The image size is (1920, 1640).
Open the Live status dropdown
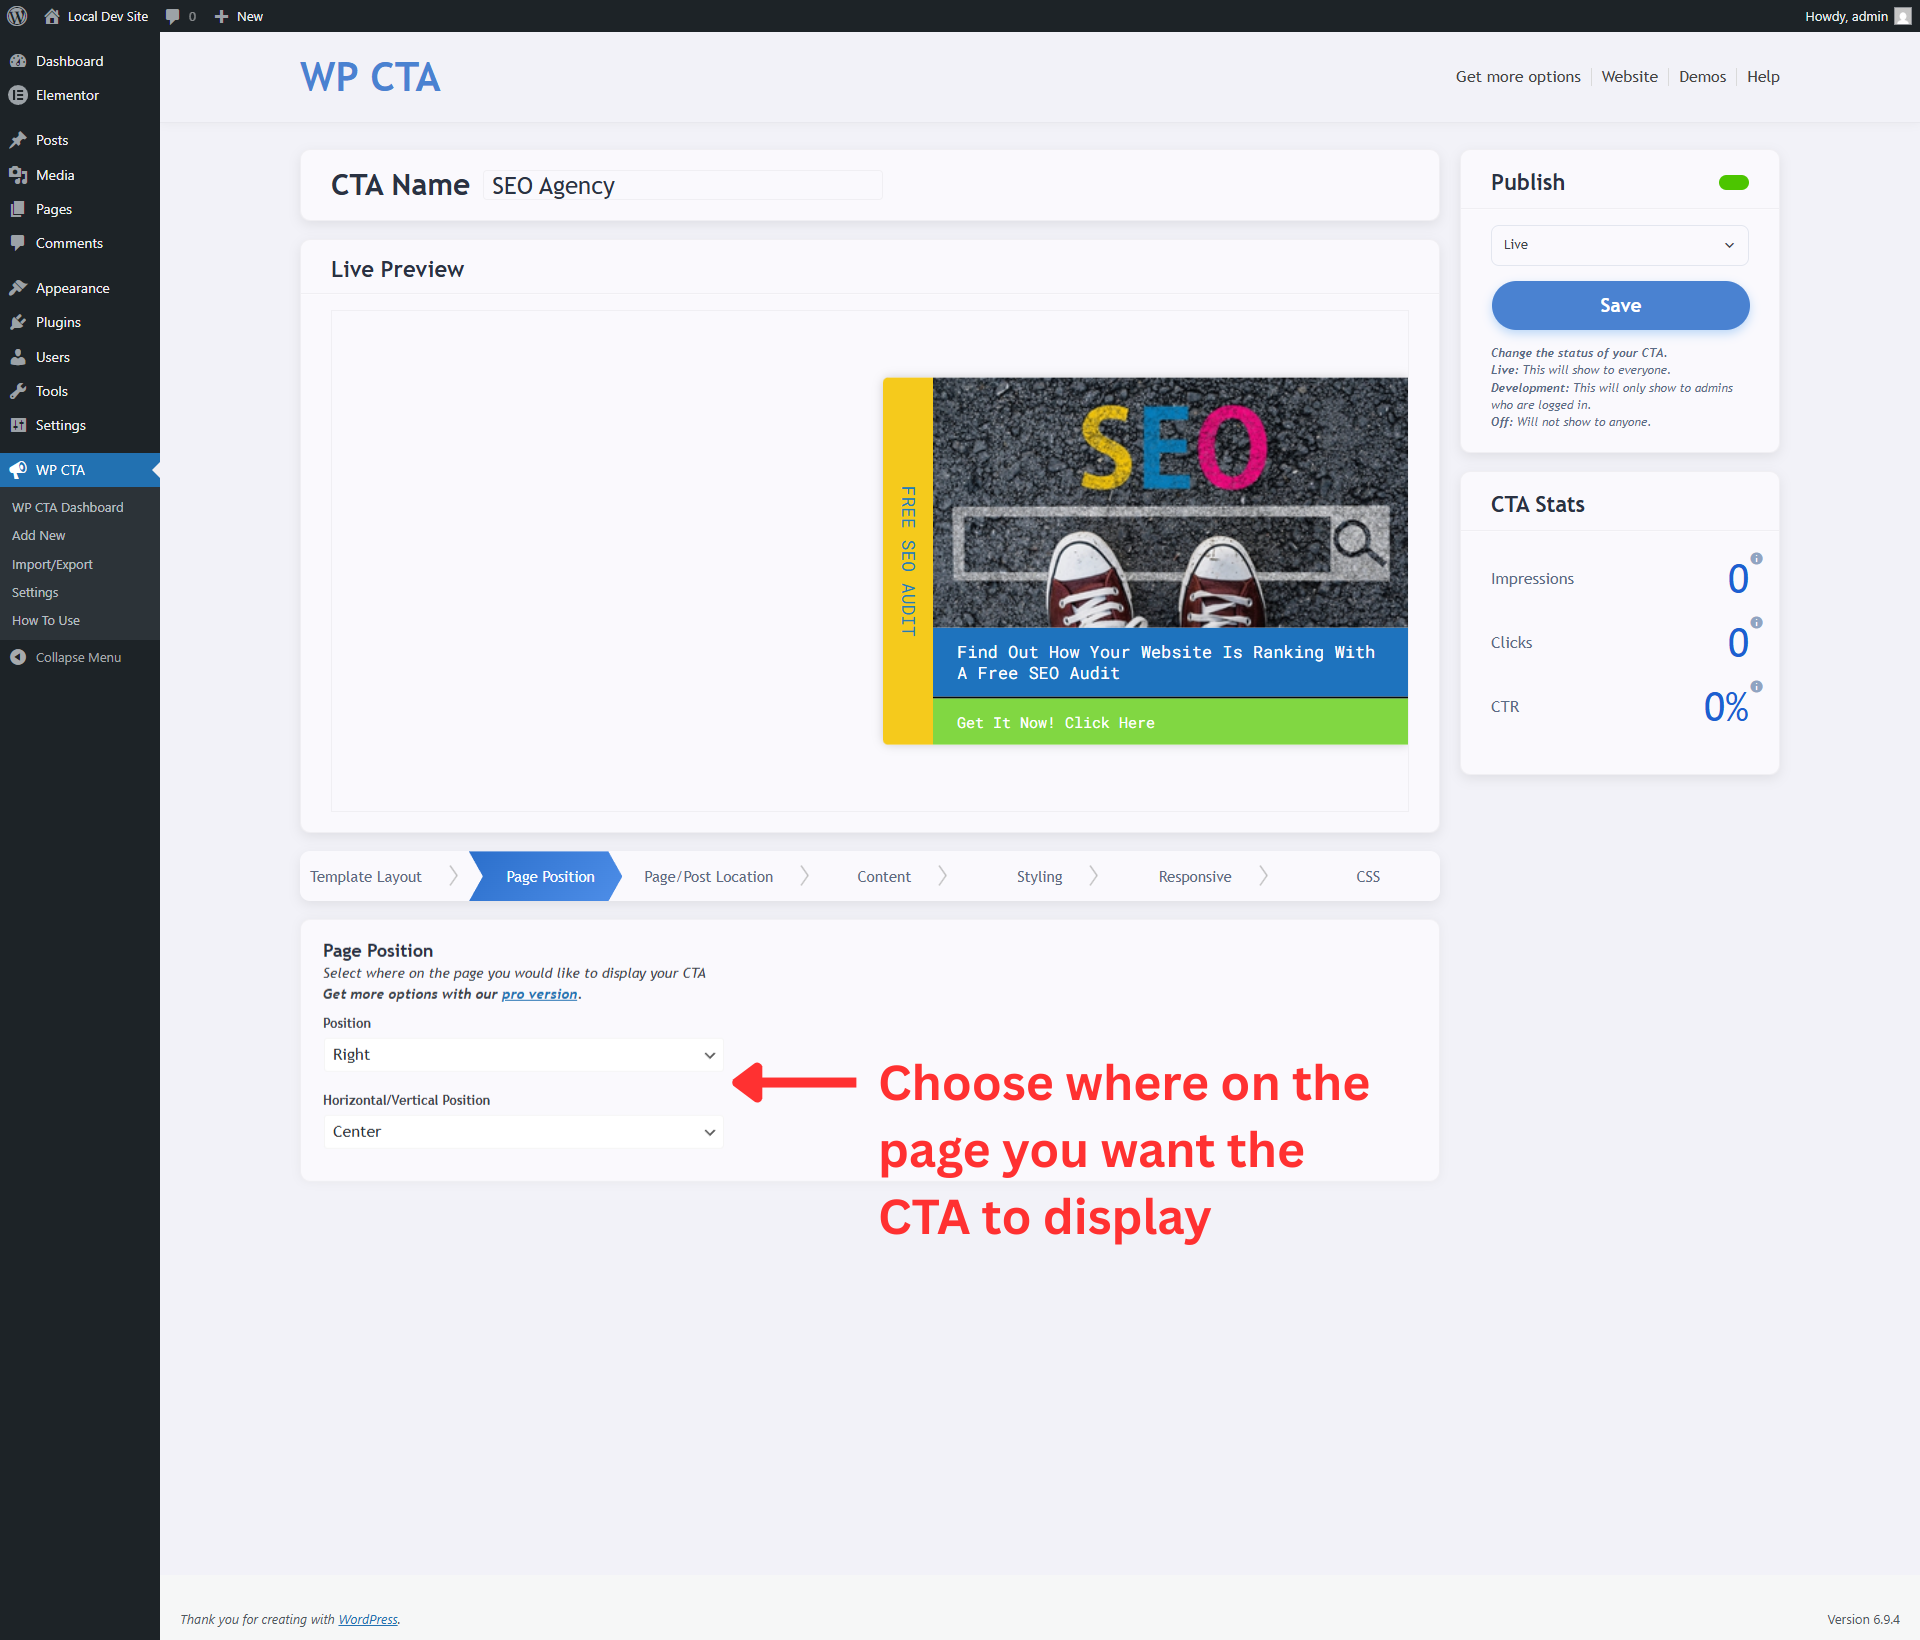point(1619,245)
